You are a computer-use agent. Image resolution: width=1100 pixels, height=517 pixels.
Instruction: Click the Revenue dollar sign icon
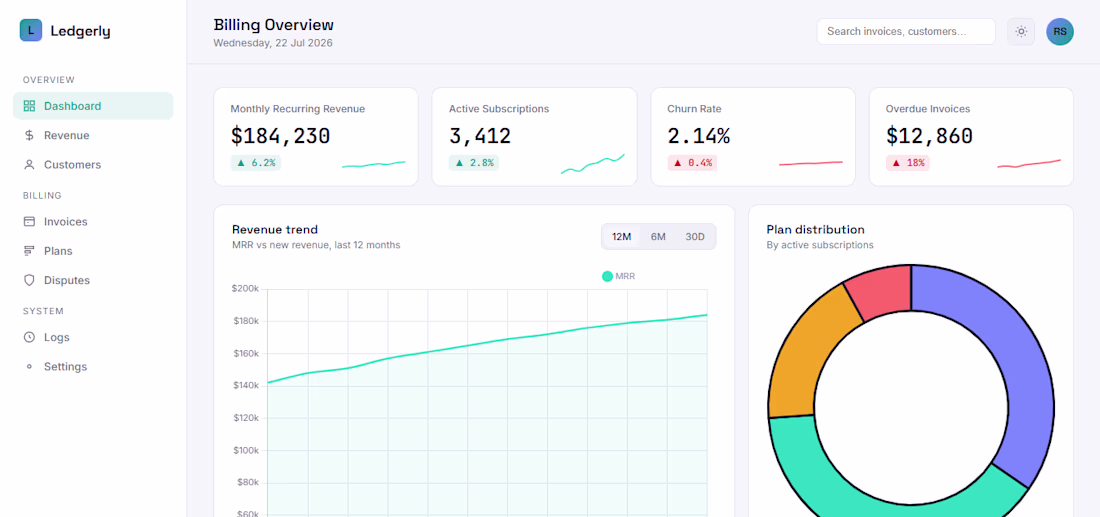coord(29,135)
